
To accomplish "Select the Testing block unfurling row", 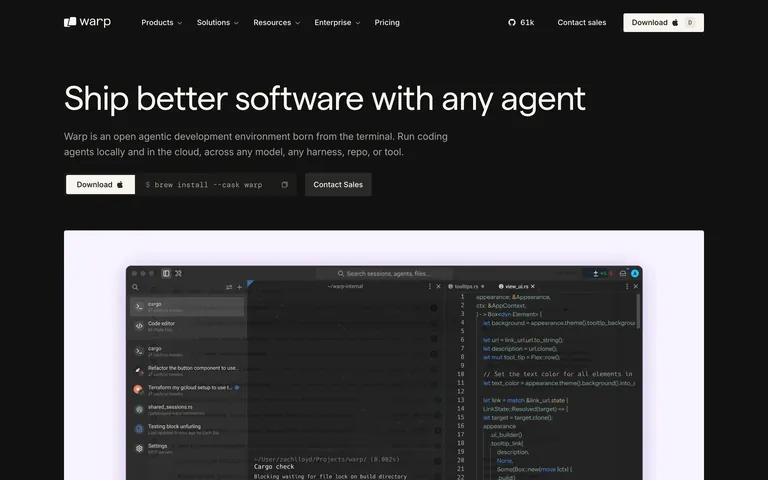I will [188, 429].
